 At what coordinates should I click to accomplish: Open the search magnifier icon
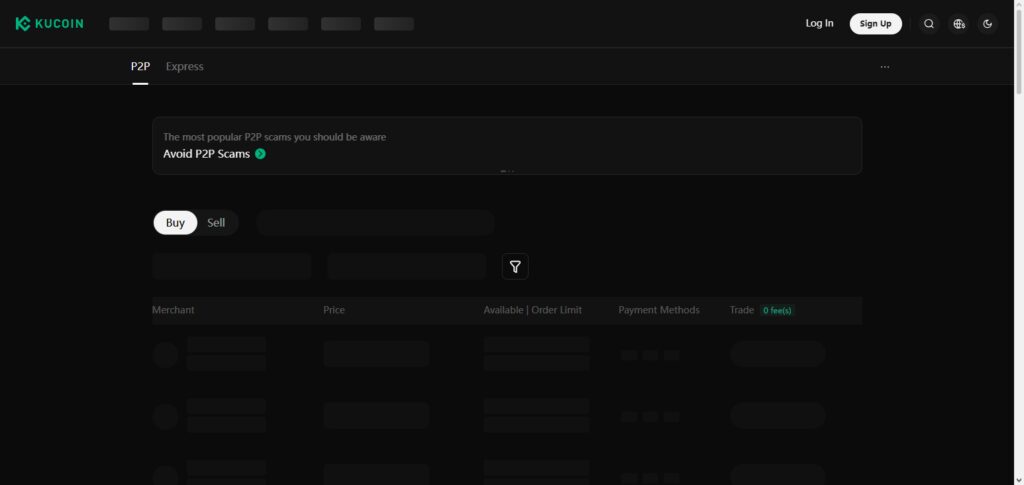pos(929,23)
